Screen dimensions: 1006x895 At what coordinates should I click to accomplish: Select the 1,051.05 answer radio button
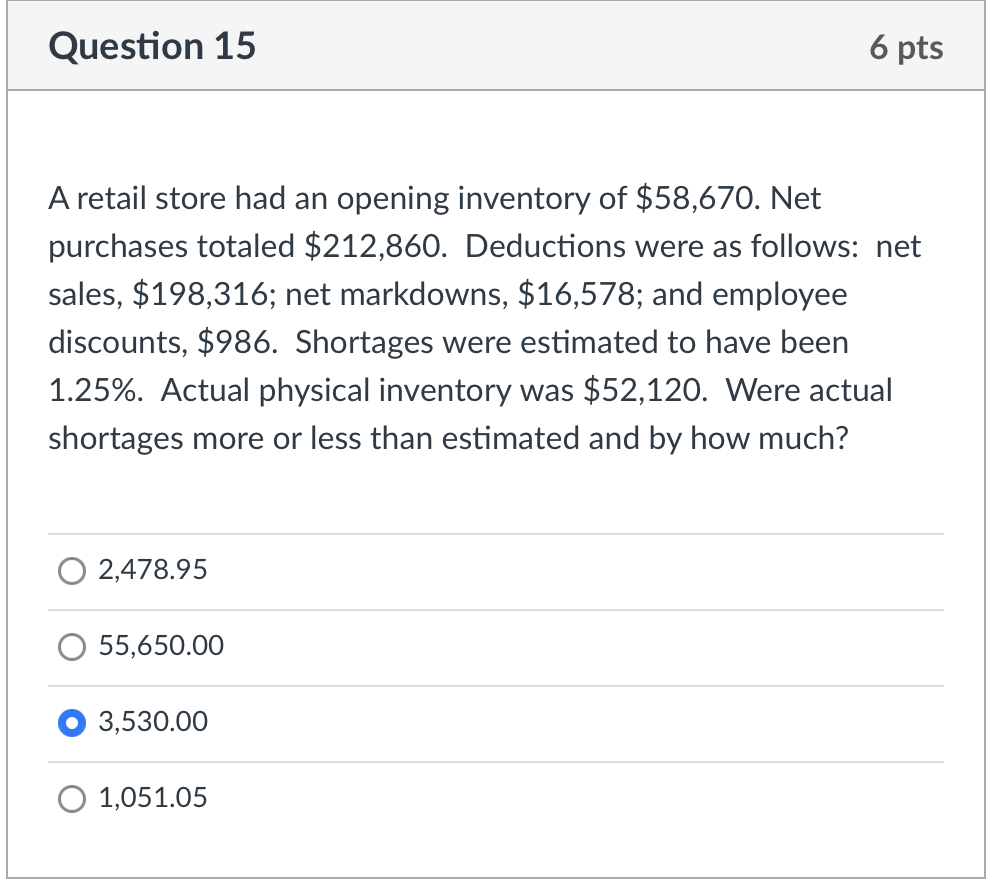[x=71, y=798]
